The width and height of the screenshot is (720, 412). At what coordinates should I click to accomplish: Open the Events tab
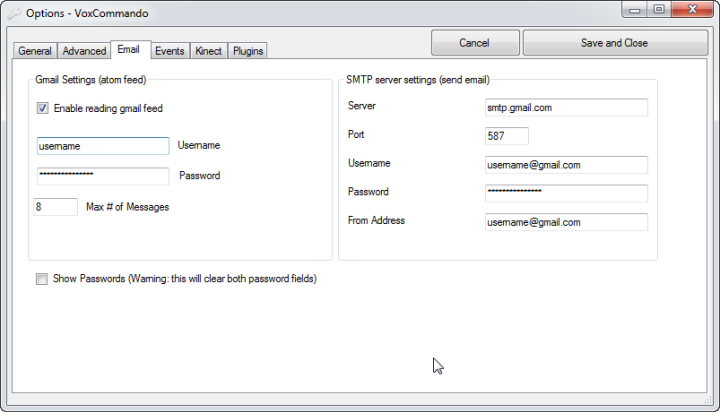click(169, 51)
